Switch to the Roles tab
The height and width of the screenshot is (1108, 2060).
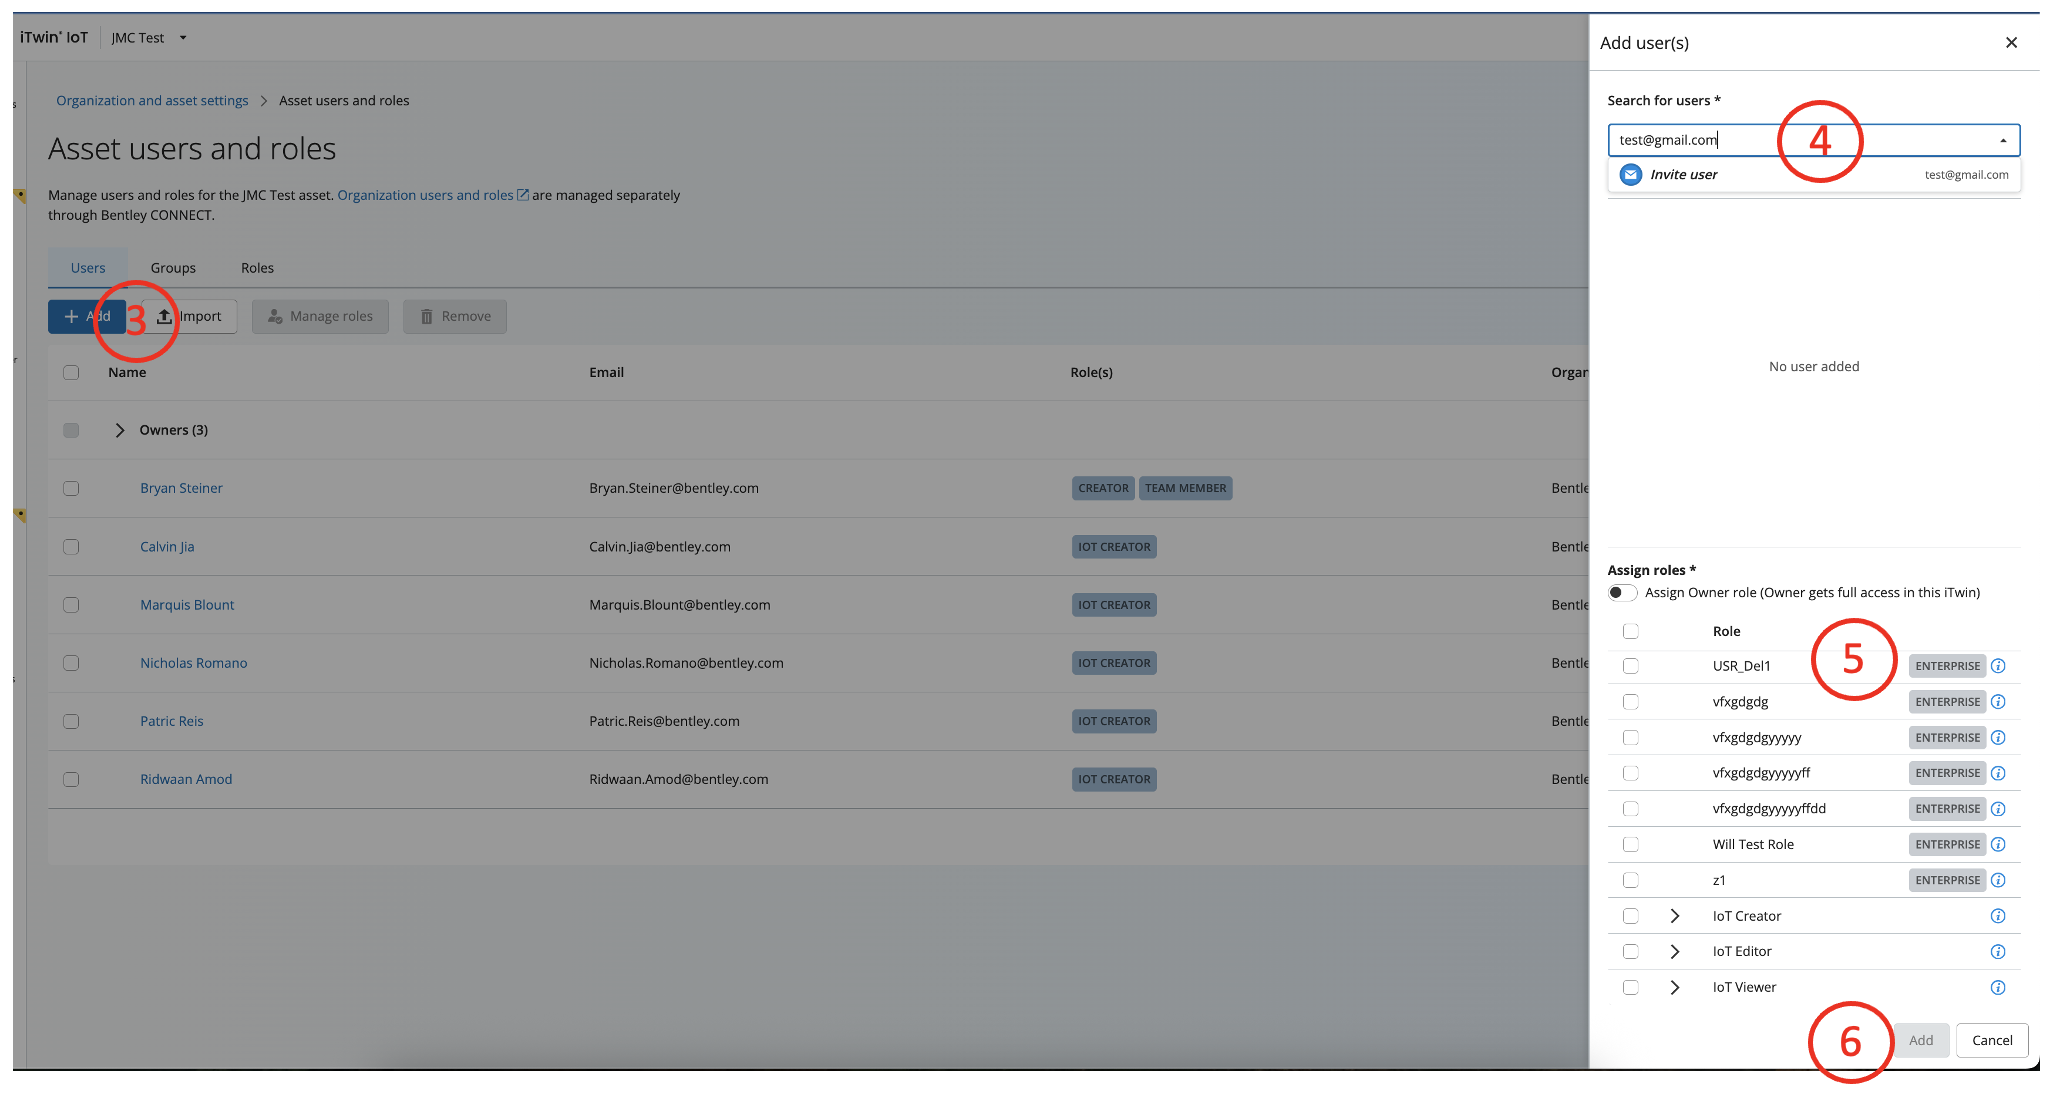pos(257,268)
